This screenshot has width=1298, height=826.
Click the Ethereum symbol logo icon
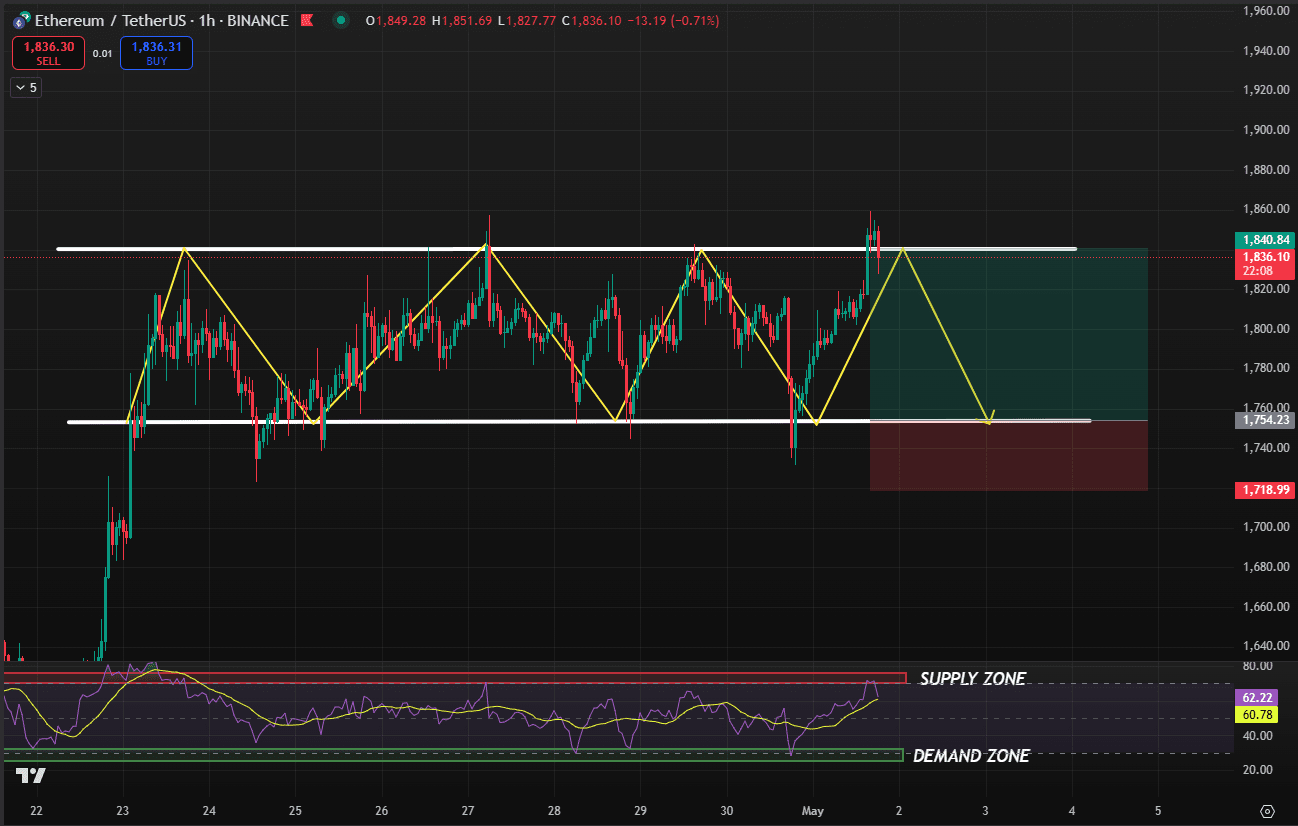pos(21,20)
